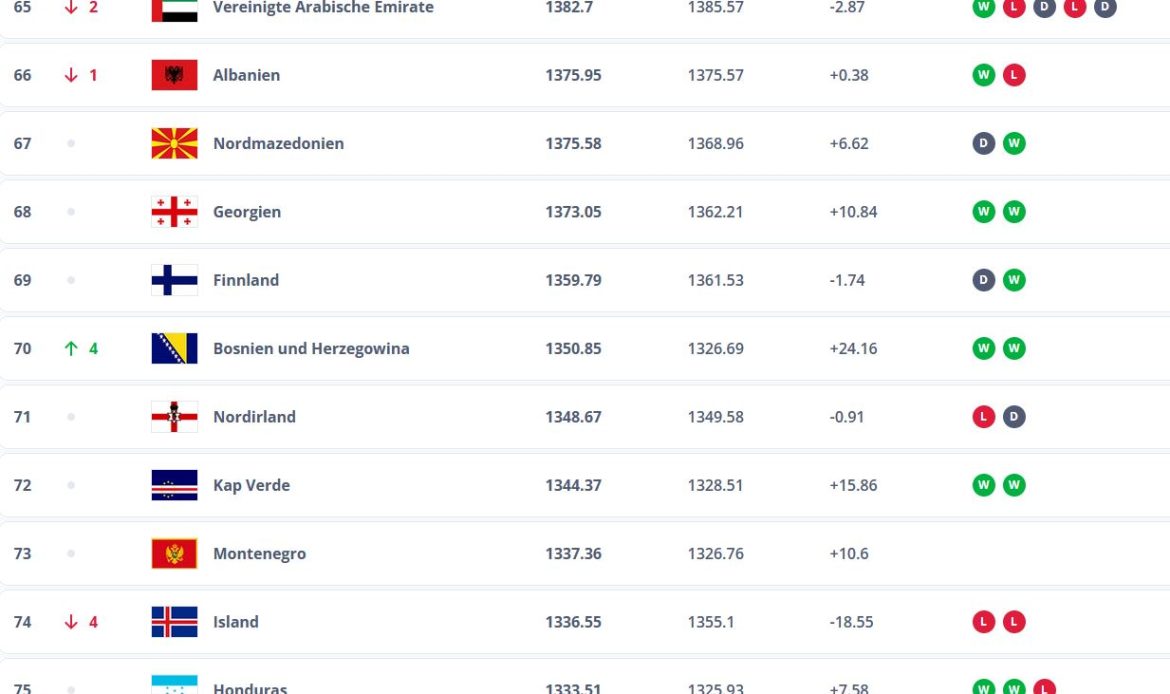Click Albania's red L result badge
Screen dimensions: 1170x694
1014,75
